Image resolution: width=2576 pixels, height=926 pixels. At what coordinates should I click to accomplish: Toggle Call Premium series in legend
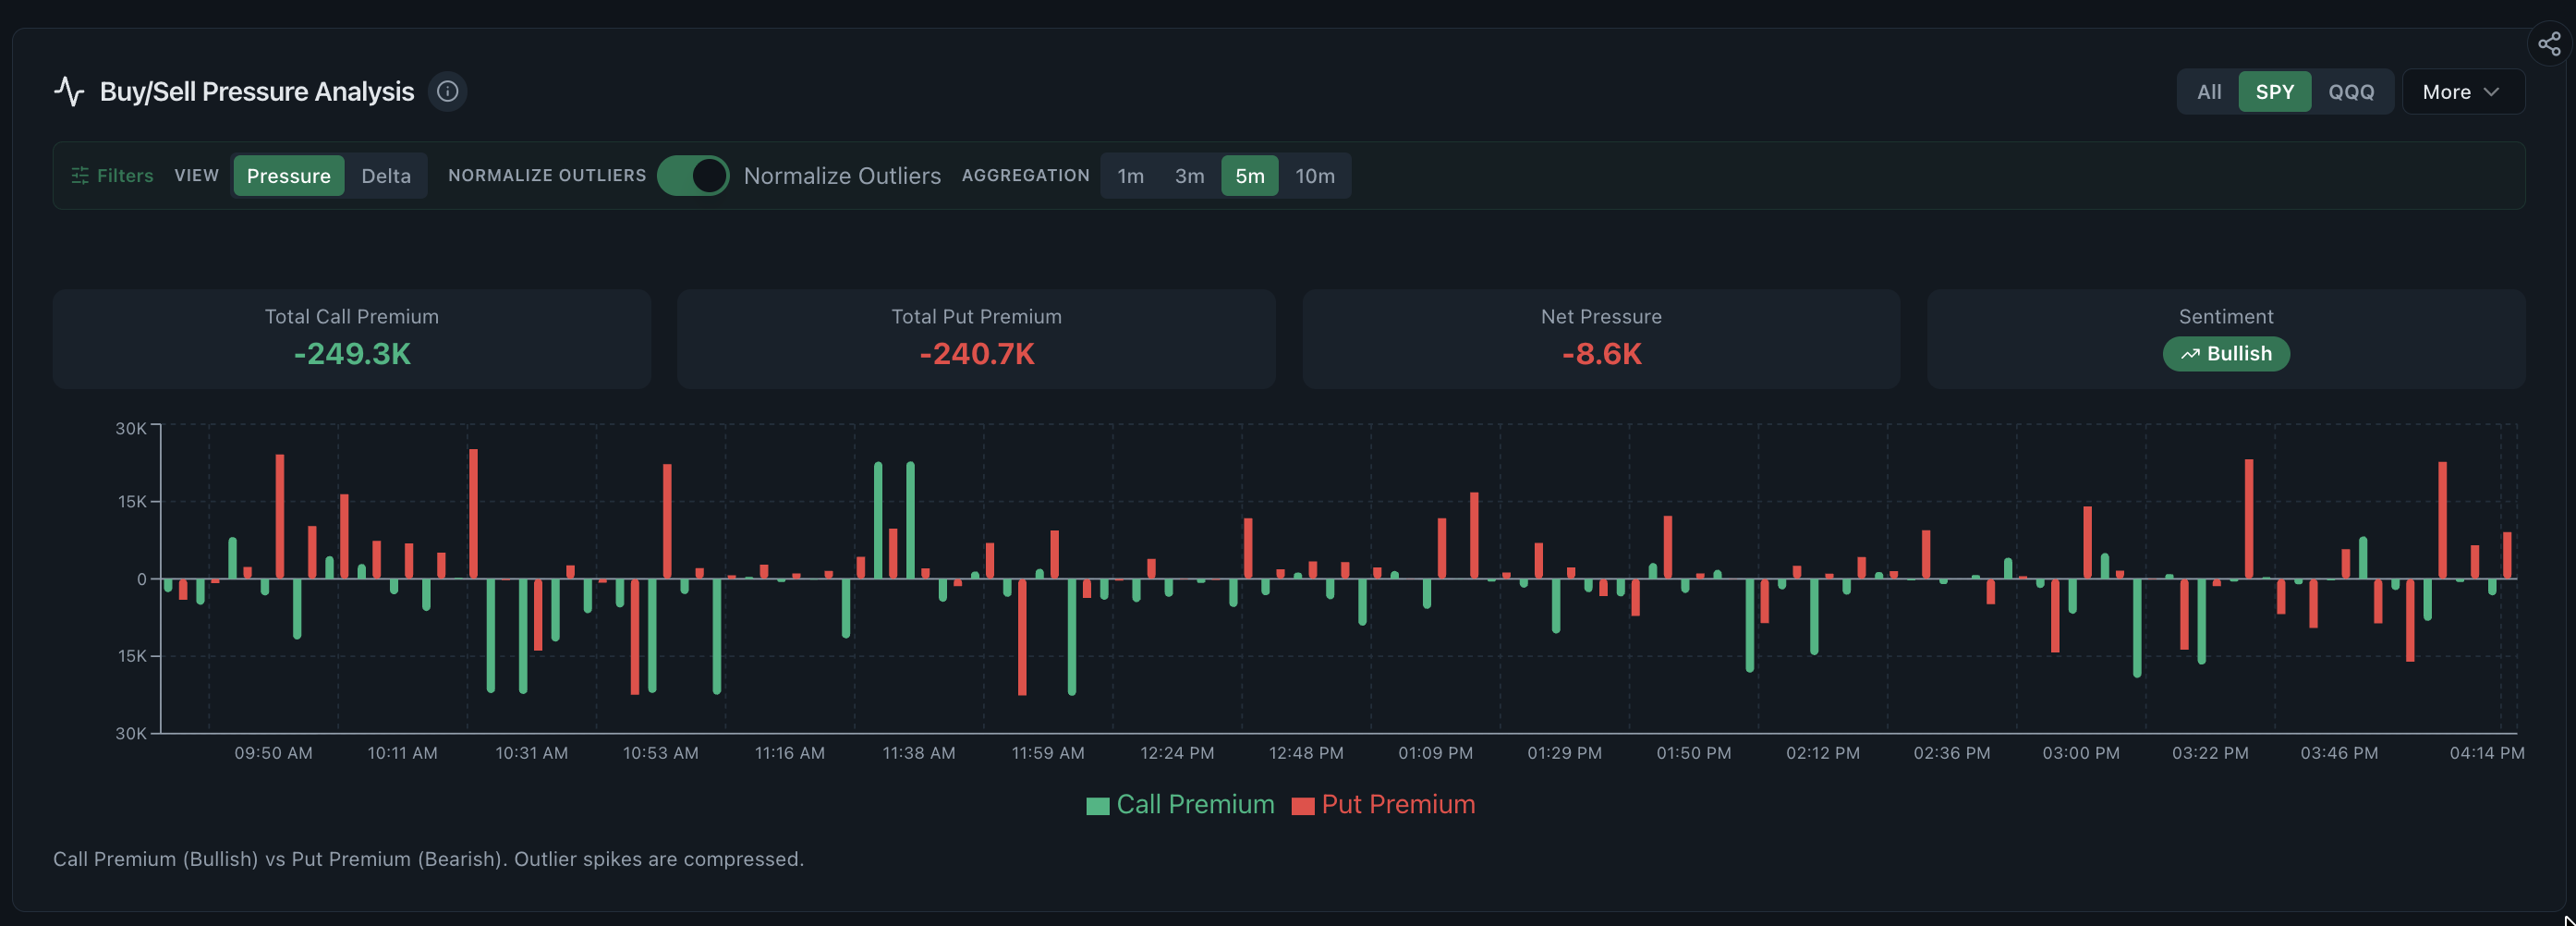[x=1180, y=804]
